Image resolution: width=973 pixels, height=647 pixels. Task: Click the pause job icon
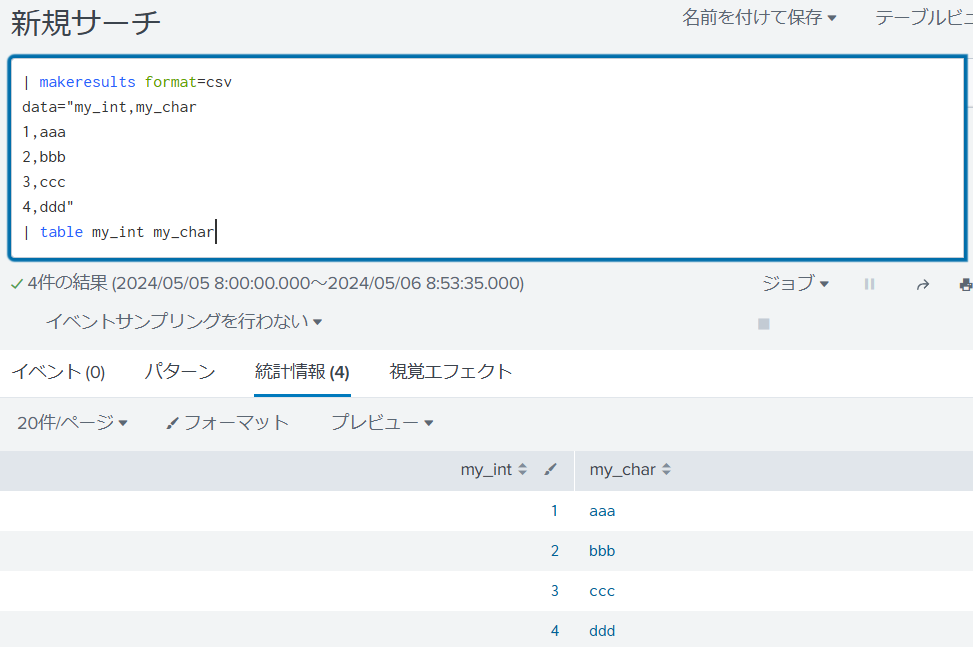coord(869,284)
